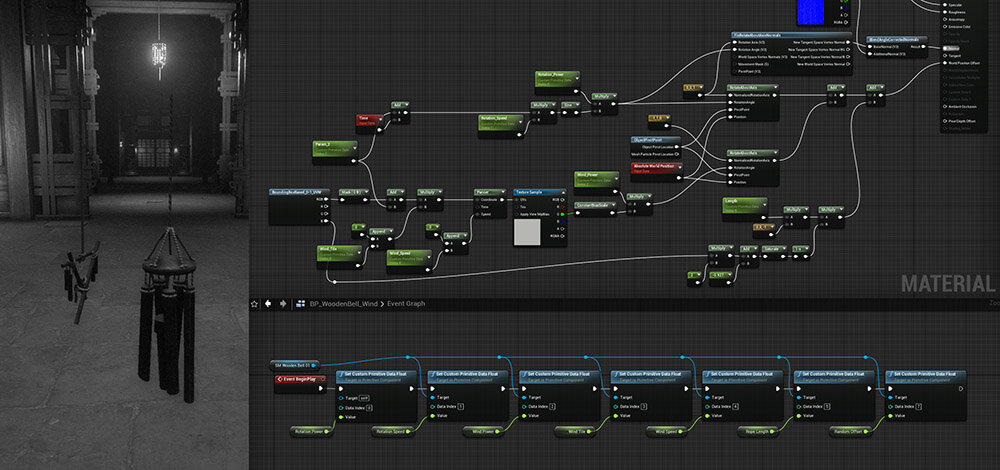Select the 0,0,1 constant vector node
The width and height of the screenshot is (1000, 470).
pyautogui.click(x=693, y=91)
